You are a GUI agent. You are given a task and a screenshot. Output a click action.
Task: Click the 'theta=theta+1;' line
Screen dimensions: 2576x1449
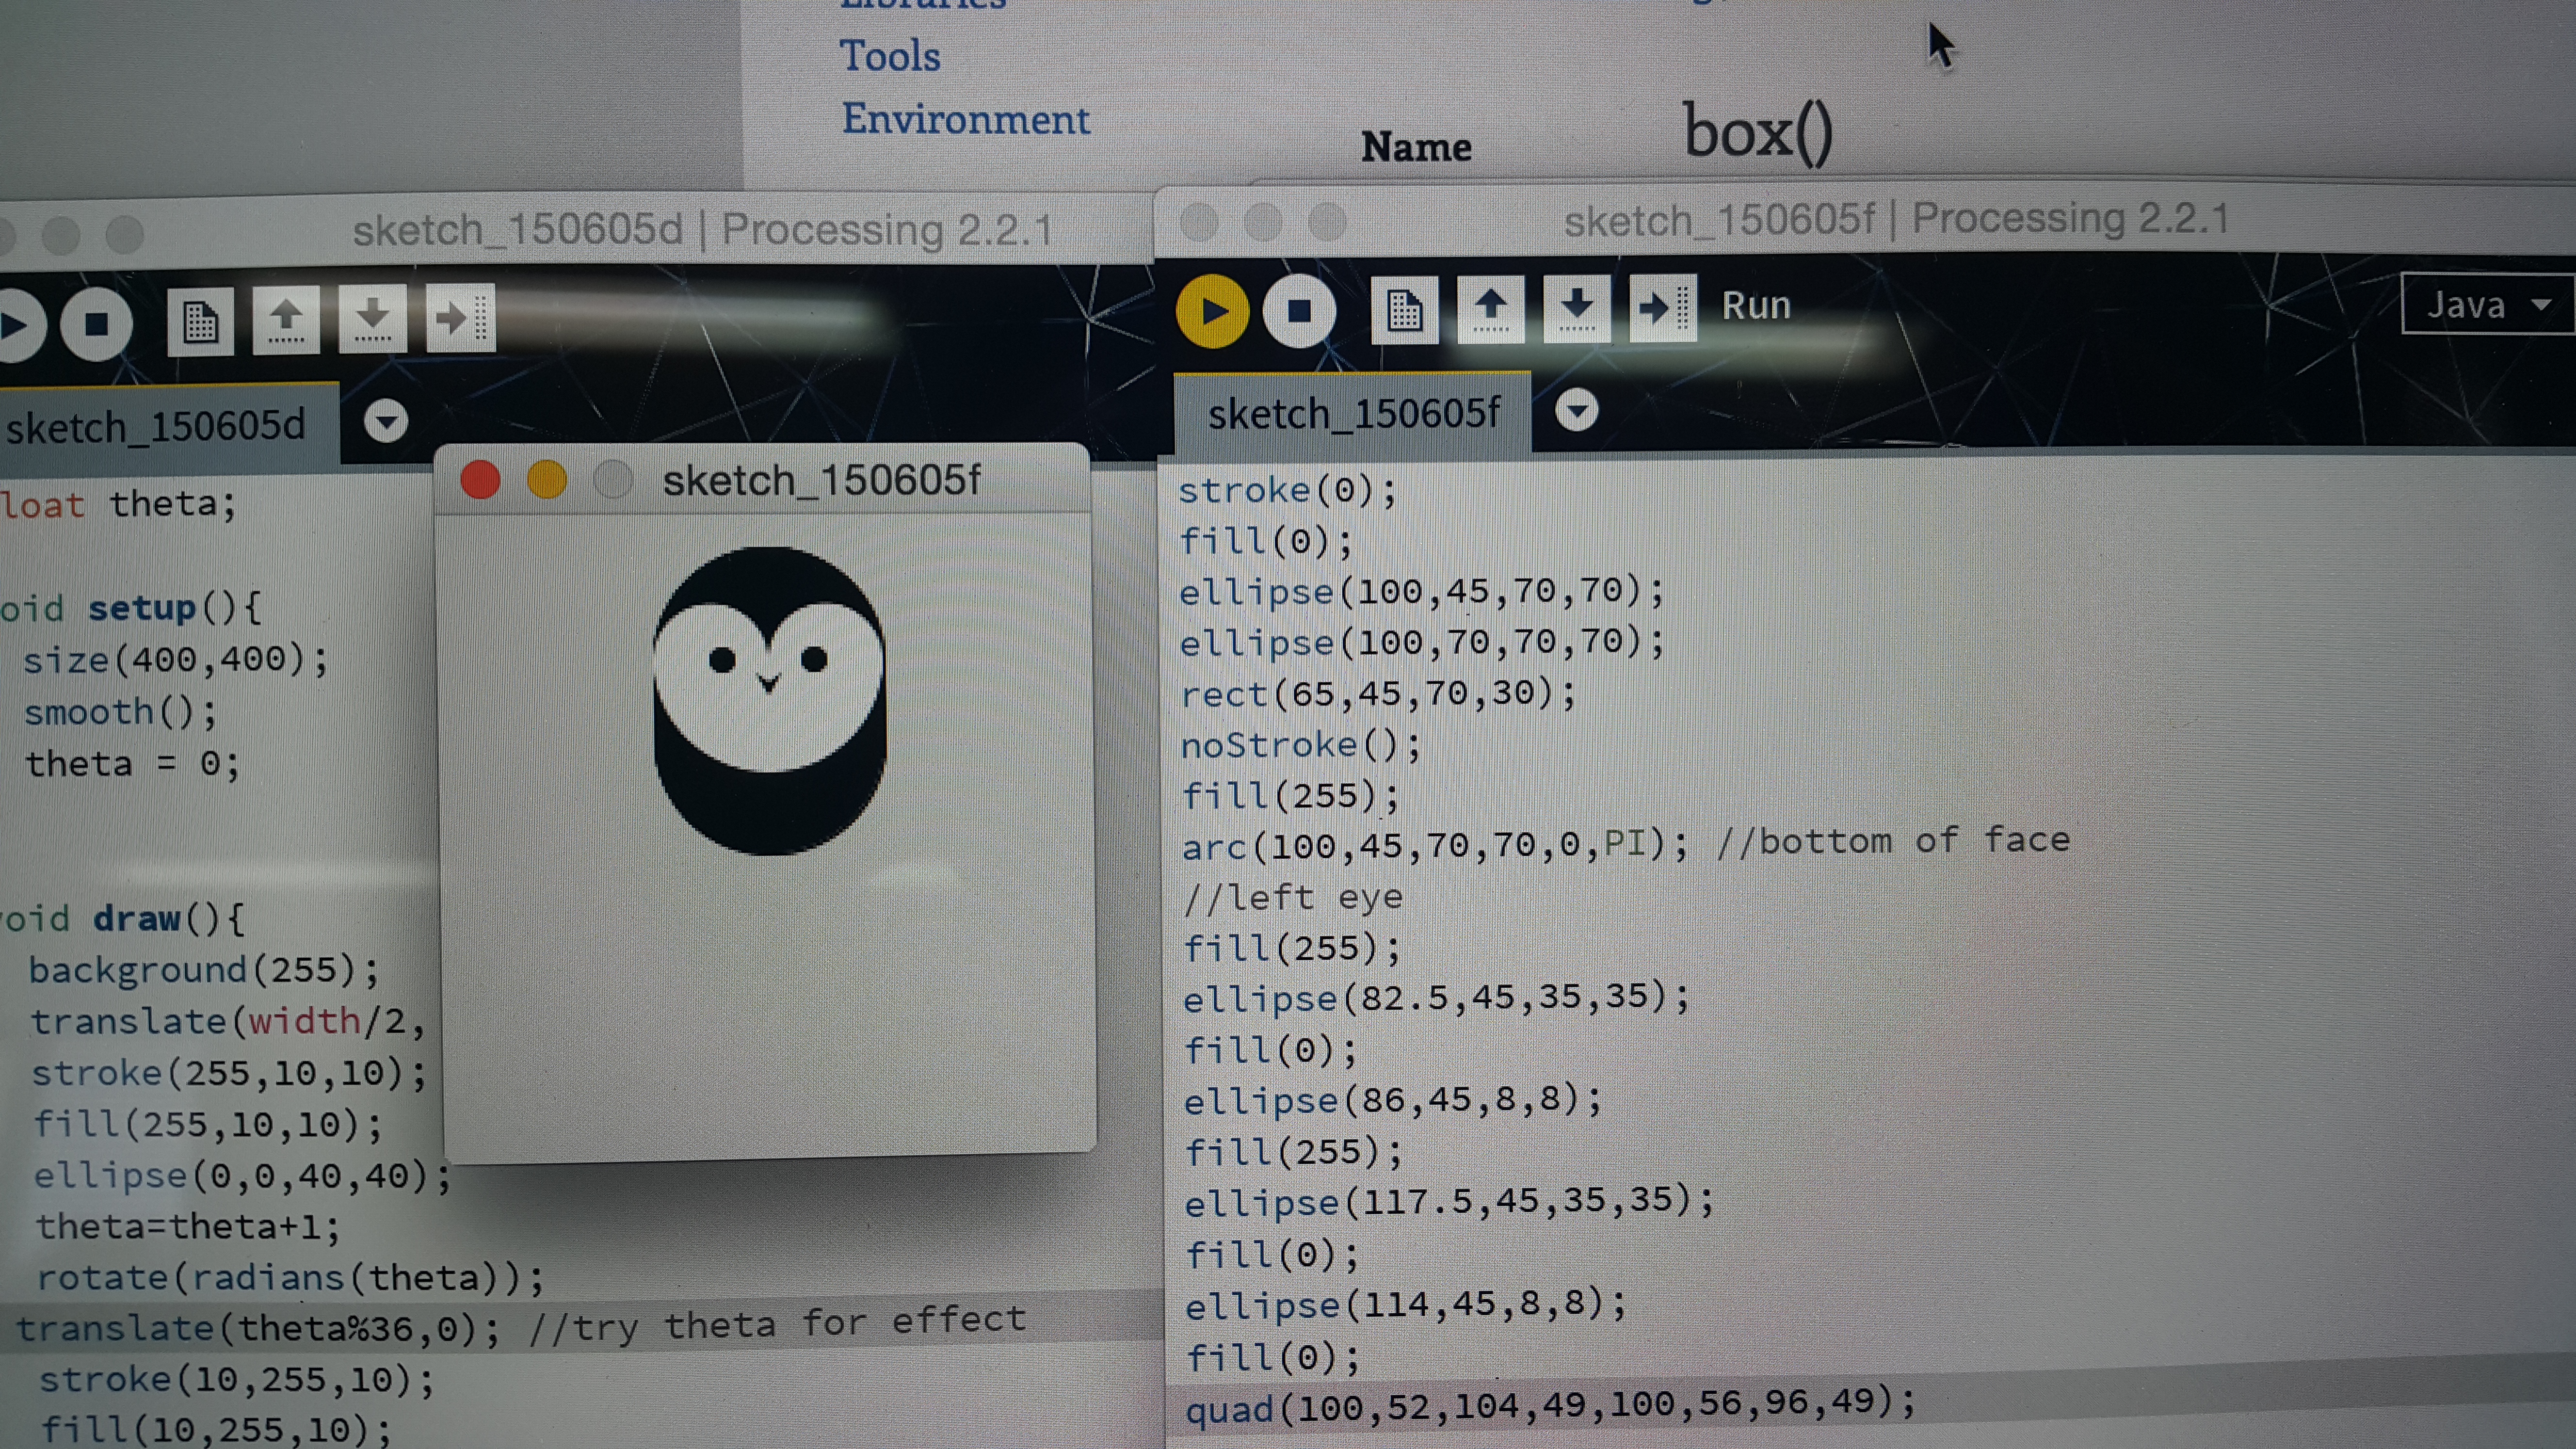tap(188, 1226)
